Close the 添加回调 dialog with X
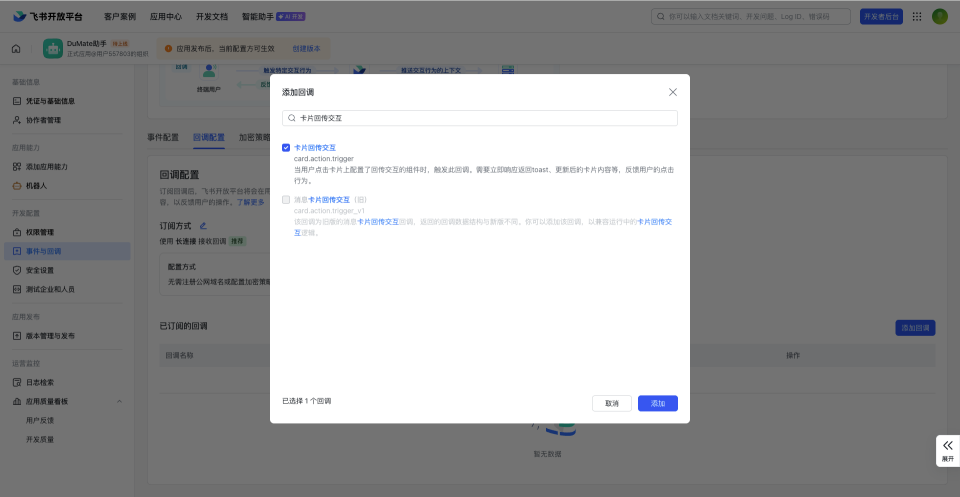The width and height of the screenshot is (960, 497). tap(672, 92)
